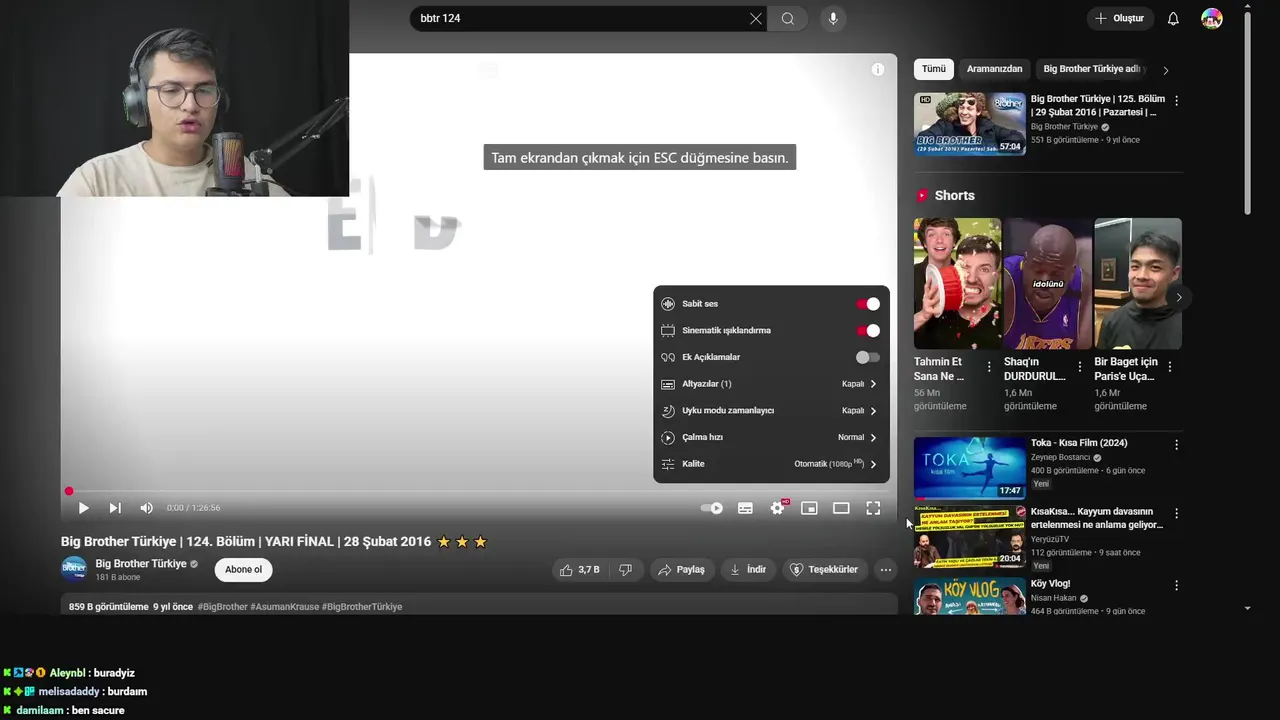
Task: Open the options menu for the KısaKısa video
Action: click(x=1176, y=513)
